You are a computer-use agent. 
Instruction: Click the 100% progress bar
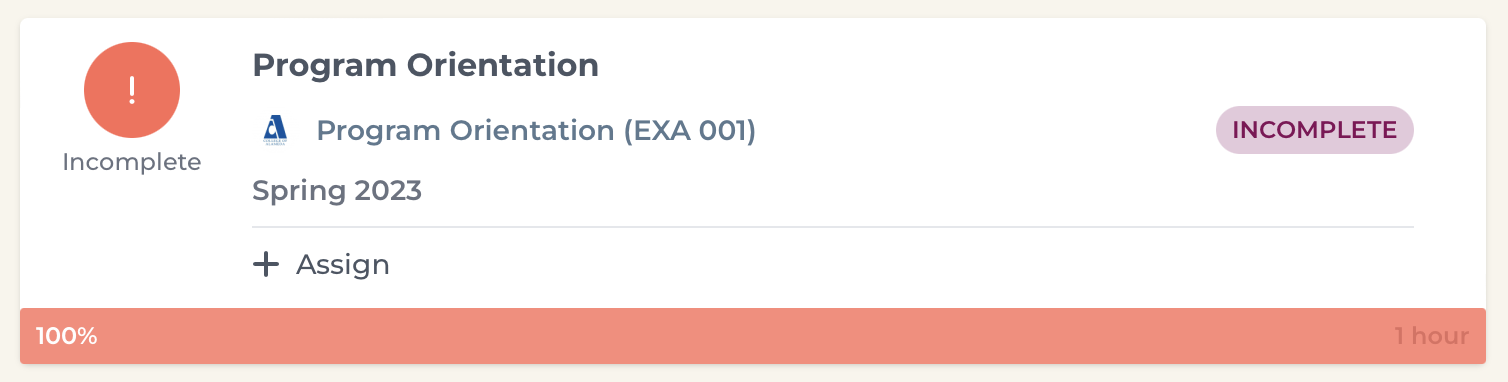coord(753,336)
